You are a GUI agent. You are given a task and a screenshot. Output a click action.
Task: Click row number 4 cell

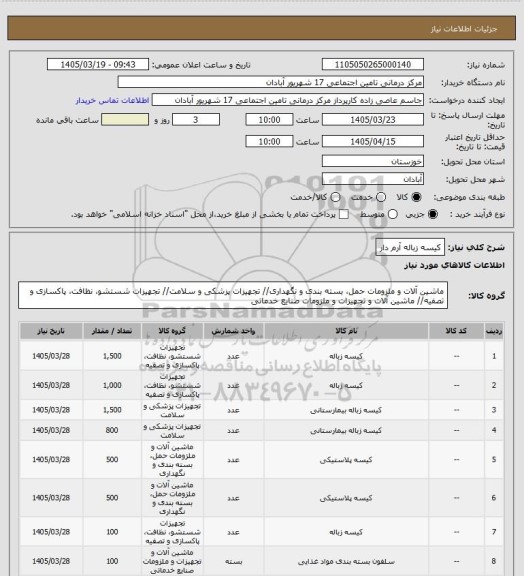pyautogui.click(x=494, y=430)
